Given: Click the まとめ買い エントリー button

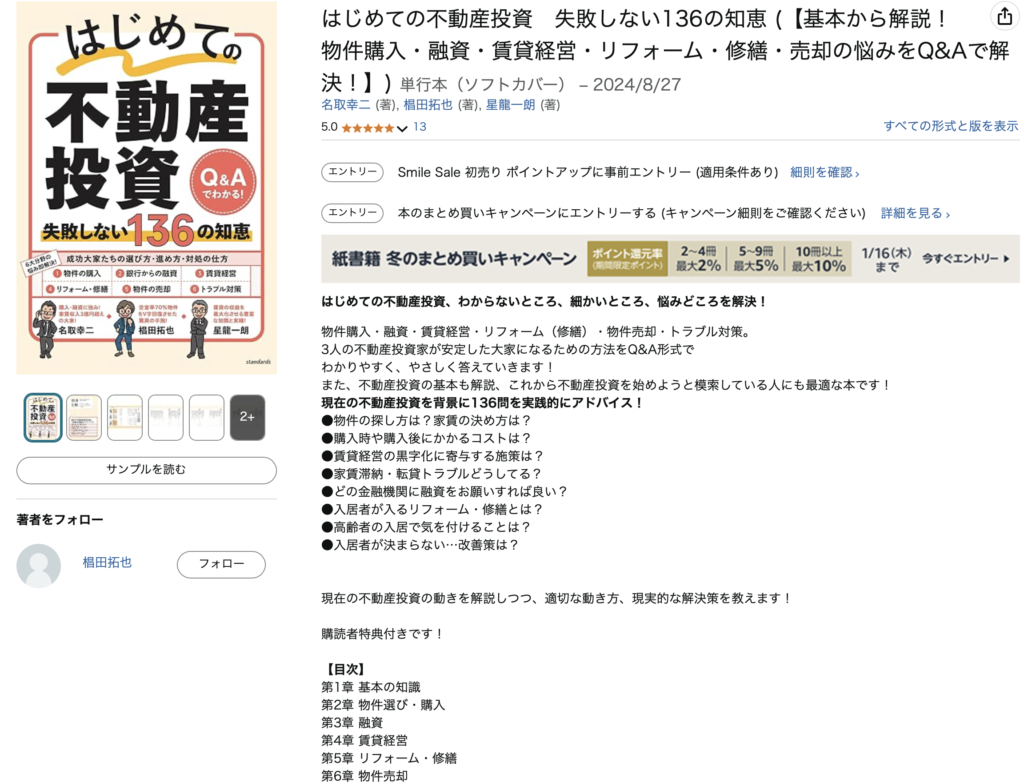Looking at the screenshot, I should point(353,213).
